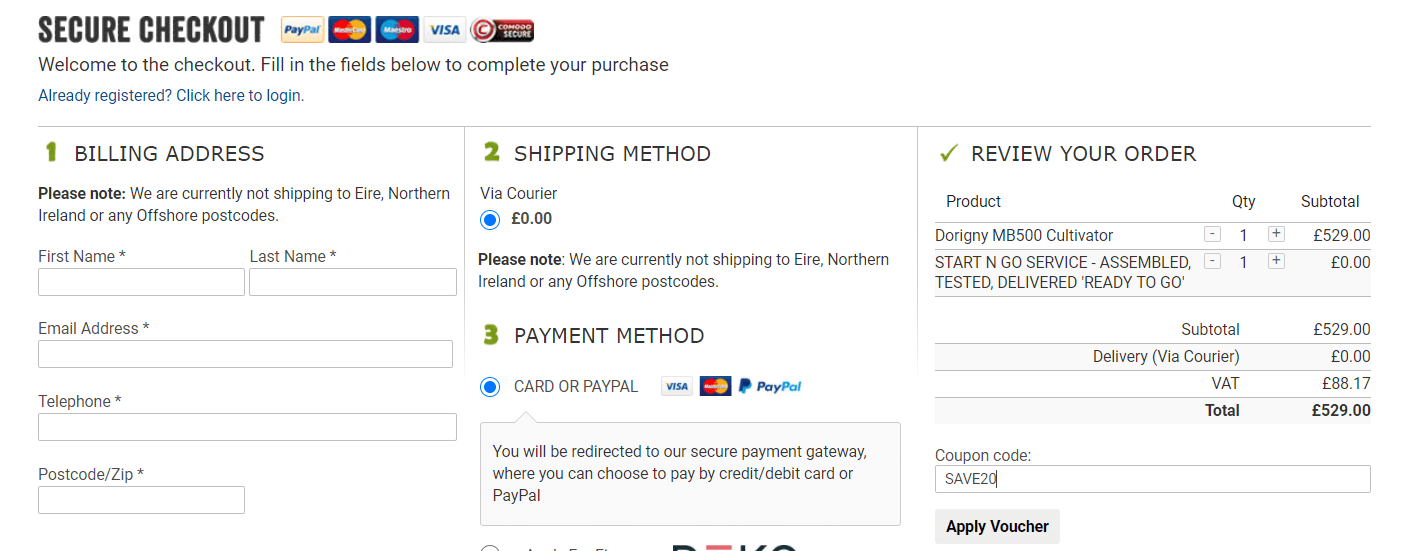Click the Apply Voucher button
The height and width of the screenshot is (551, 1407).
pos(997,526)
